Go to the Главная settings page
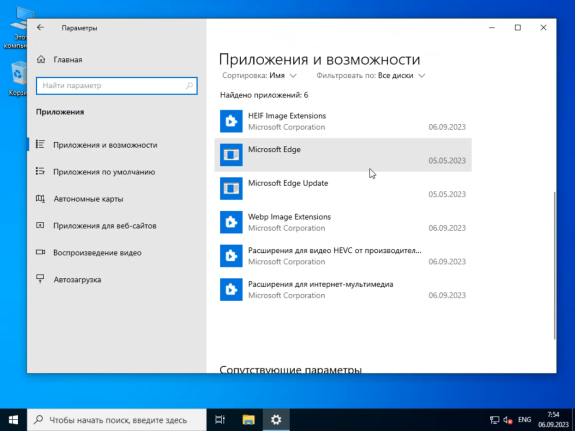The height and width of the screenshot is (431, 575). 117,59
